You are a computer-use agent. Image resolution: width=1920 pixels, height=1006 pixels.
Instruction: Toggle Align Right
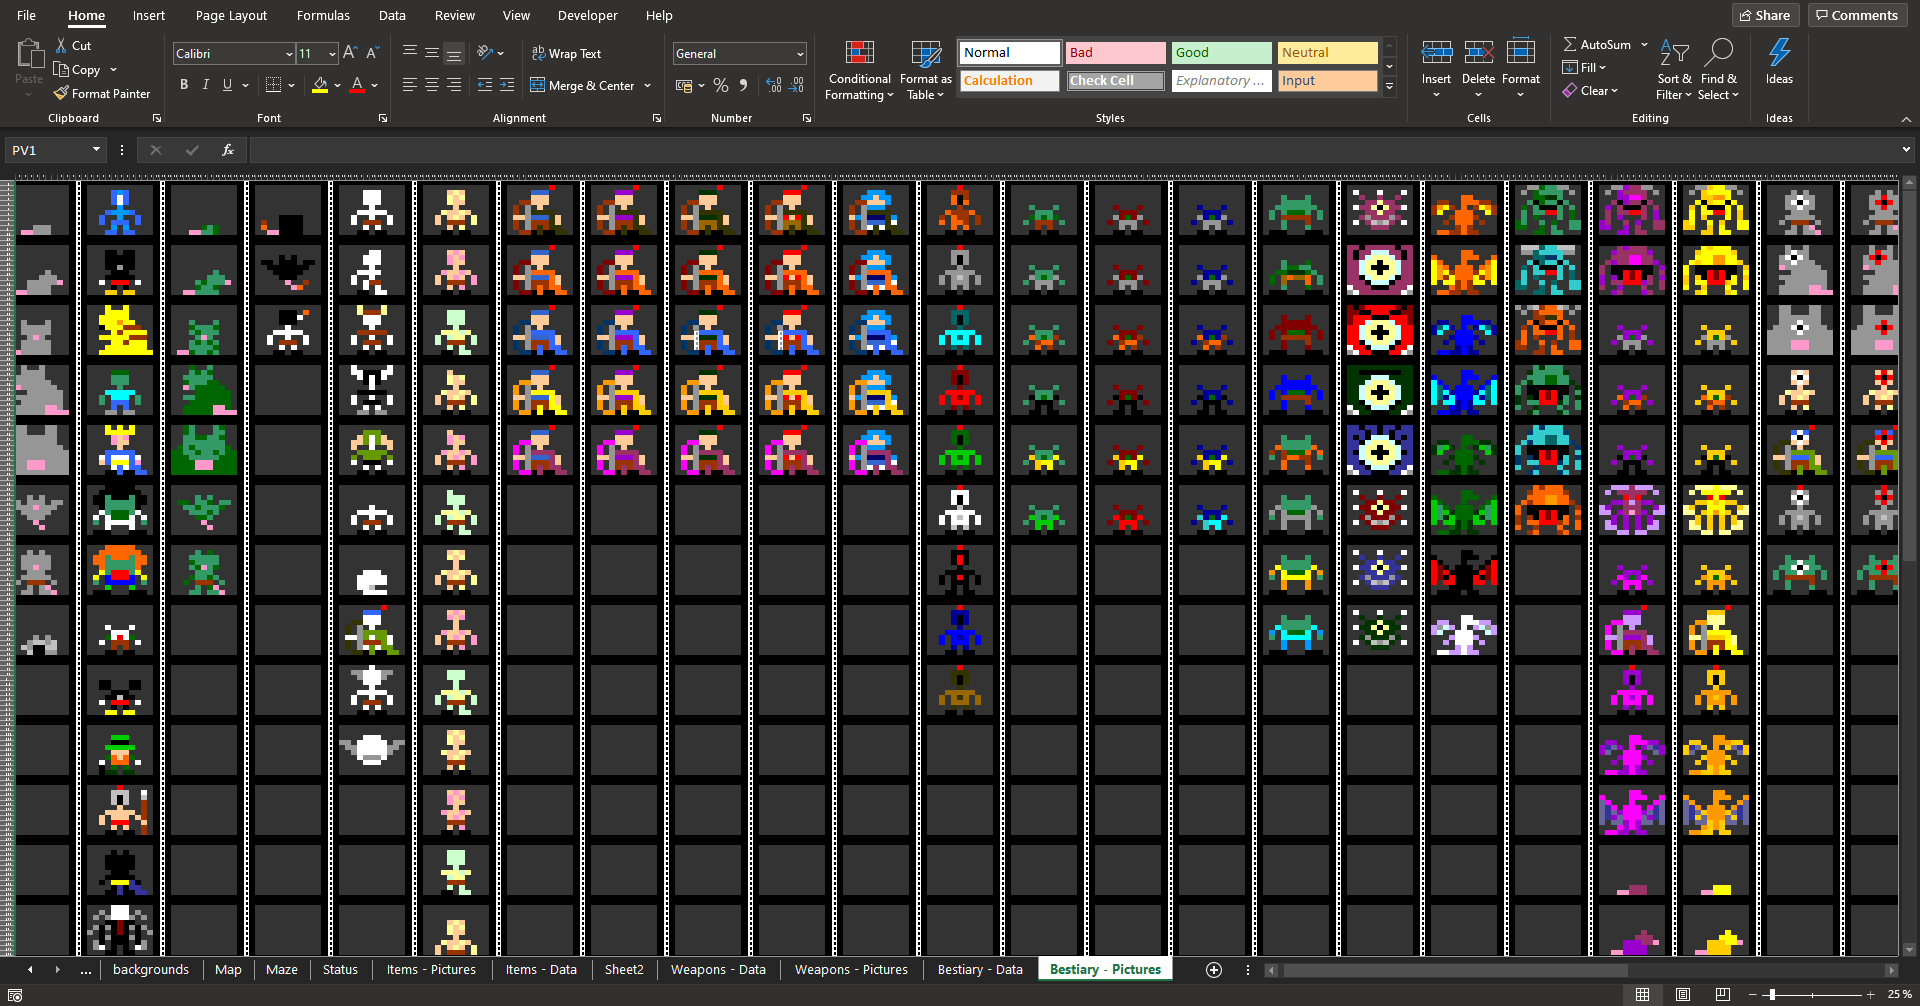click(x=454, y=85)
